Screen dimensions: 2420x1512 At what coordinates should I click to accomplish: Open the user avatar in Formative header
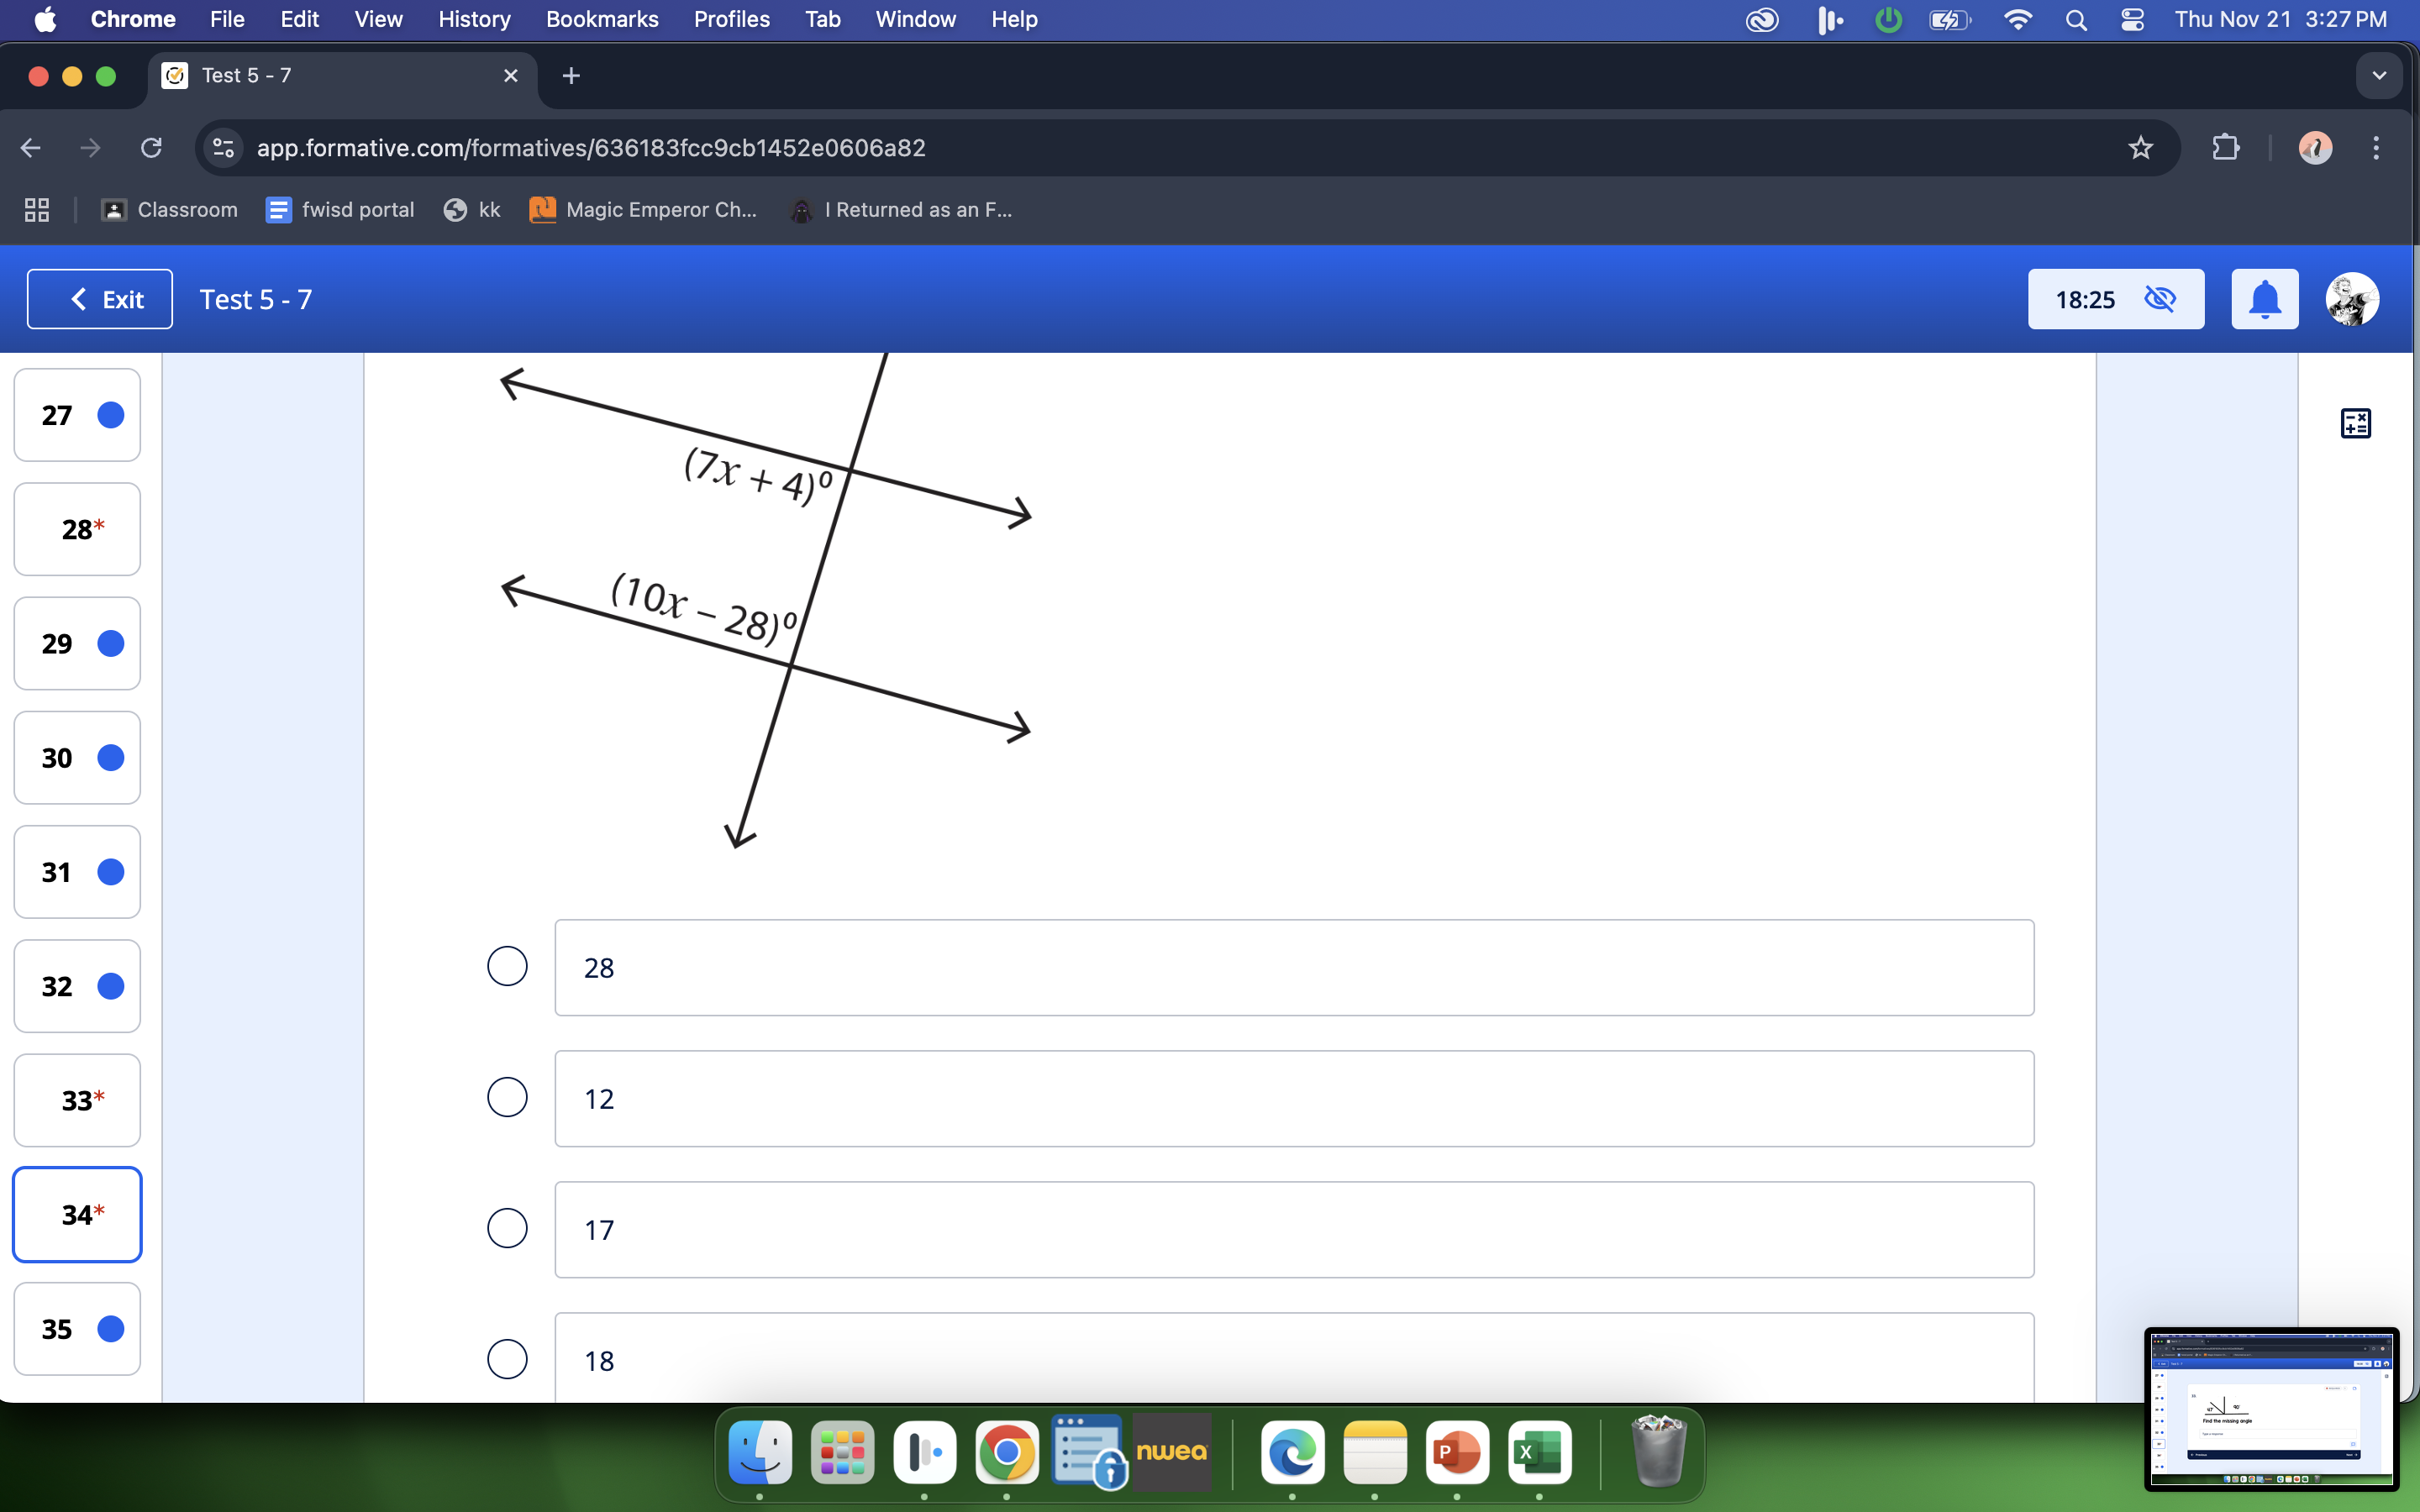2352,299
